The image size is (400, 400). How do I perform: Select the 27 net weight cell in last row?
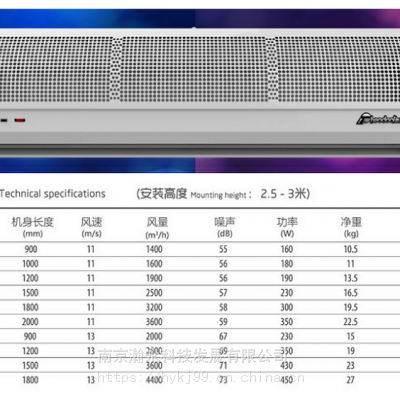pos(350,380)
